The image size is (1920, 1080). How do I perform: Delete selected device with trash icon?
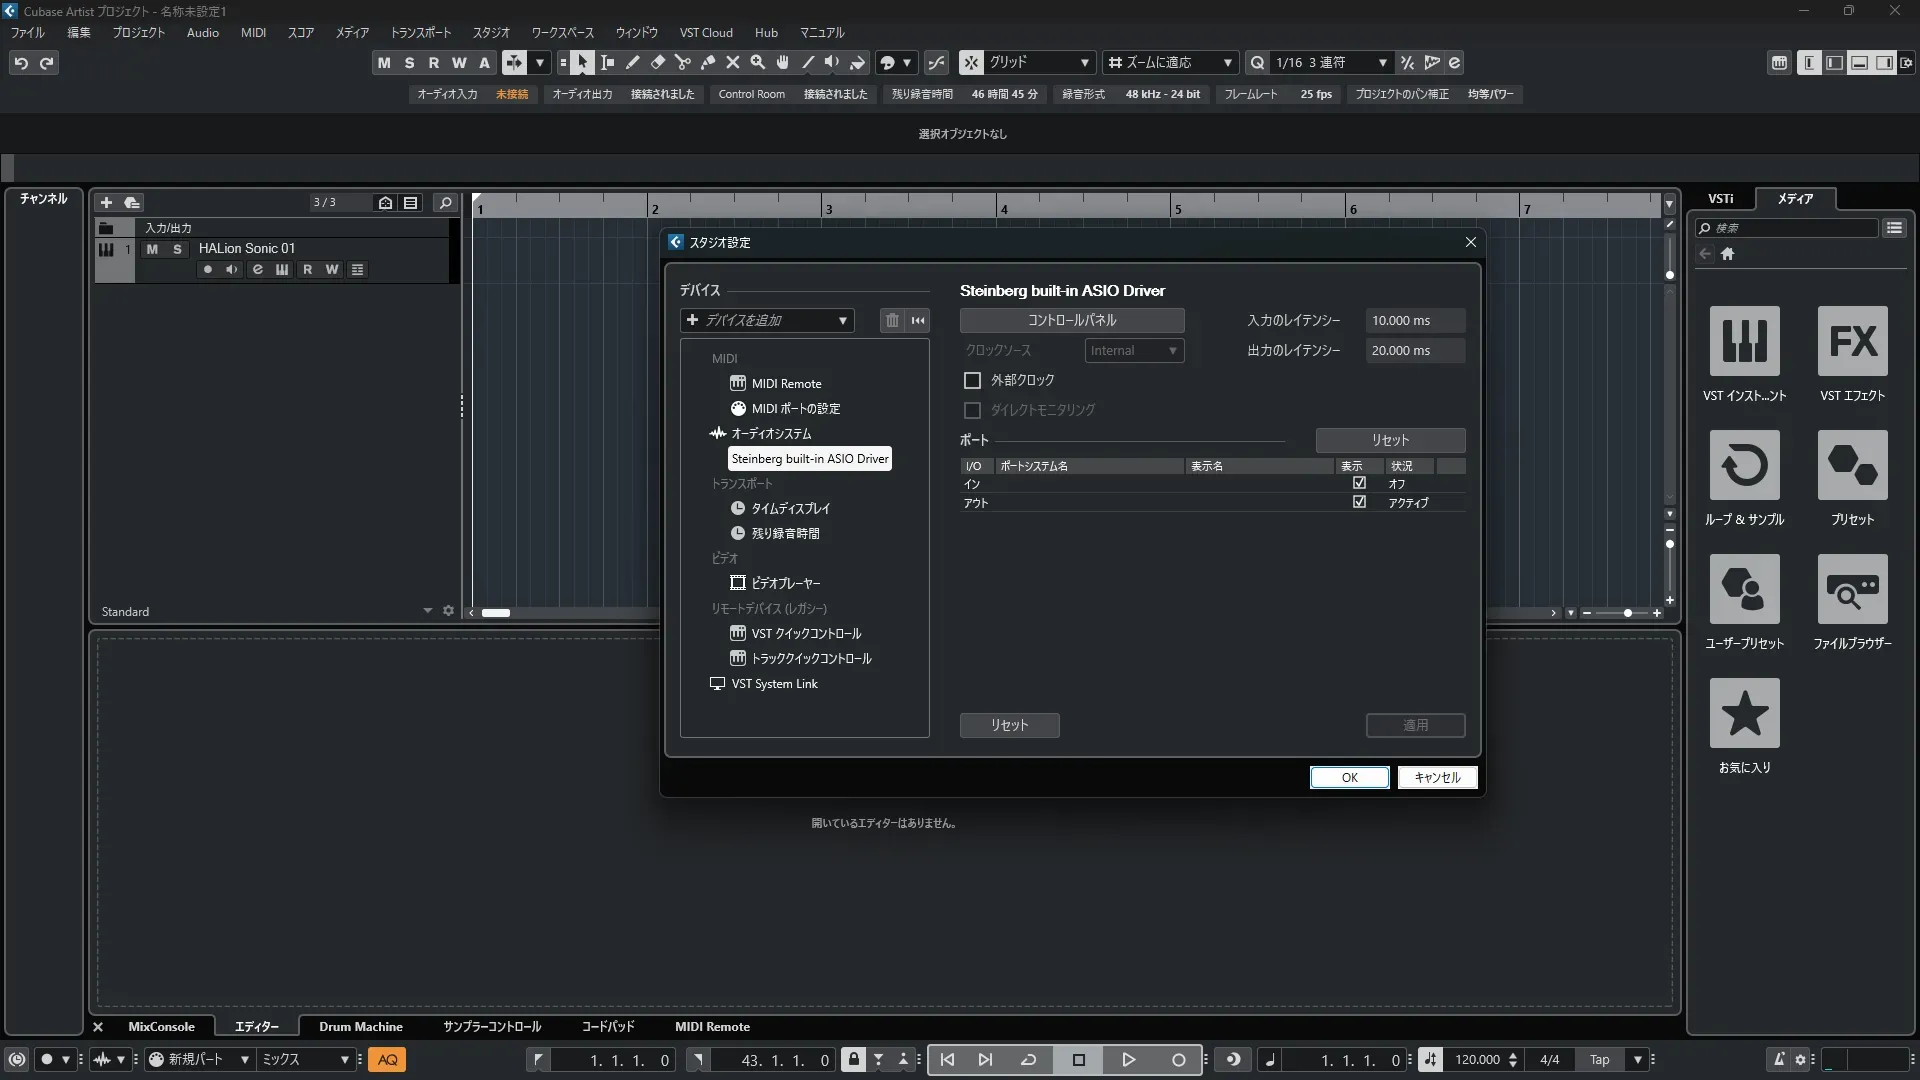[x=892, y=320]
